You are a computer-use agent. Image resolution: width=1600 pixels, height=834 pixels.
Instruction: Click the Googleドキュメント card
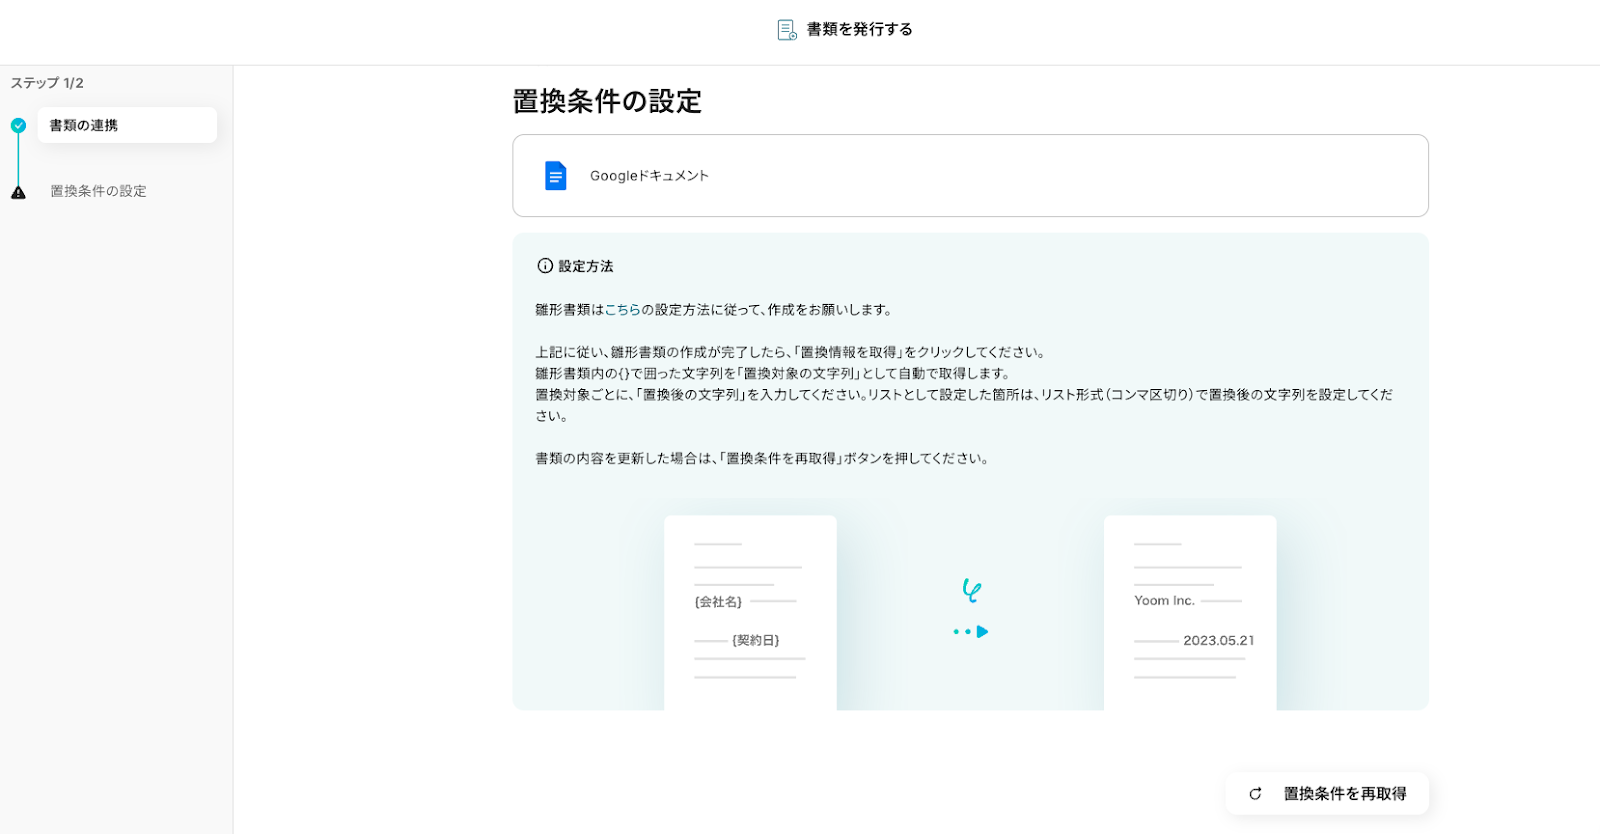tap(969, 176)
